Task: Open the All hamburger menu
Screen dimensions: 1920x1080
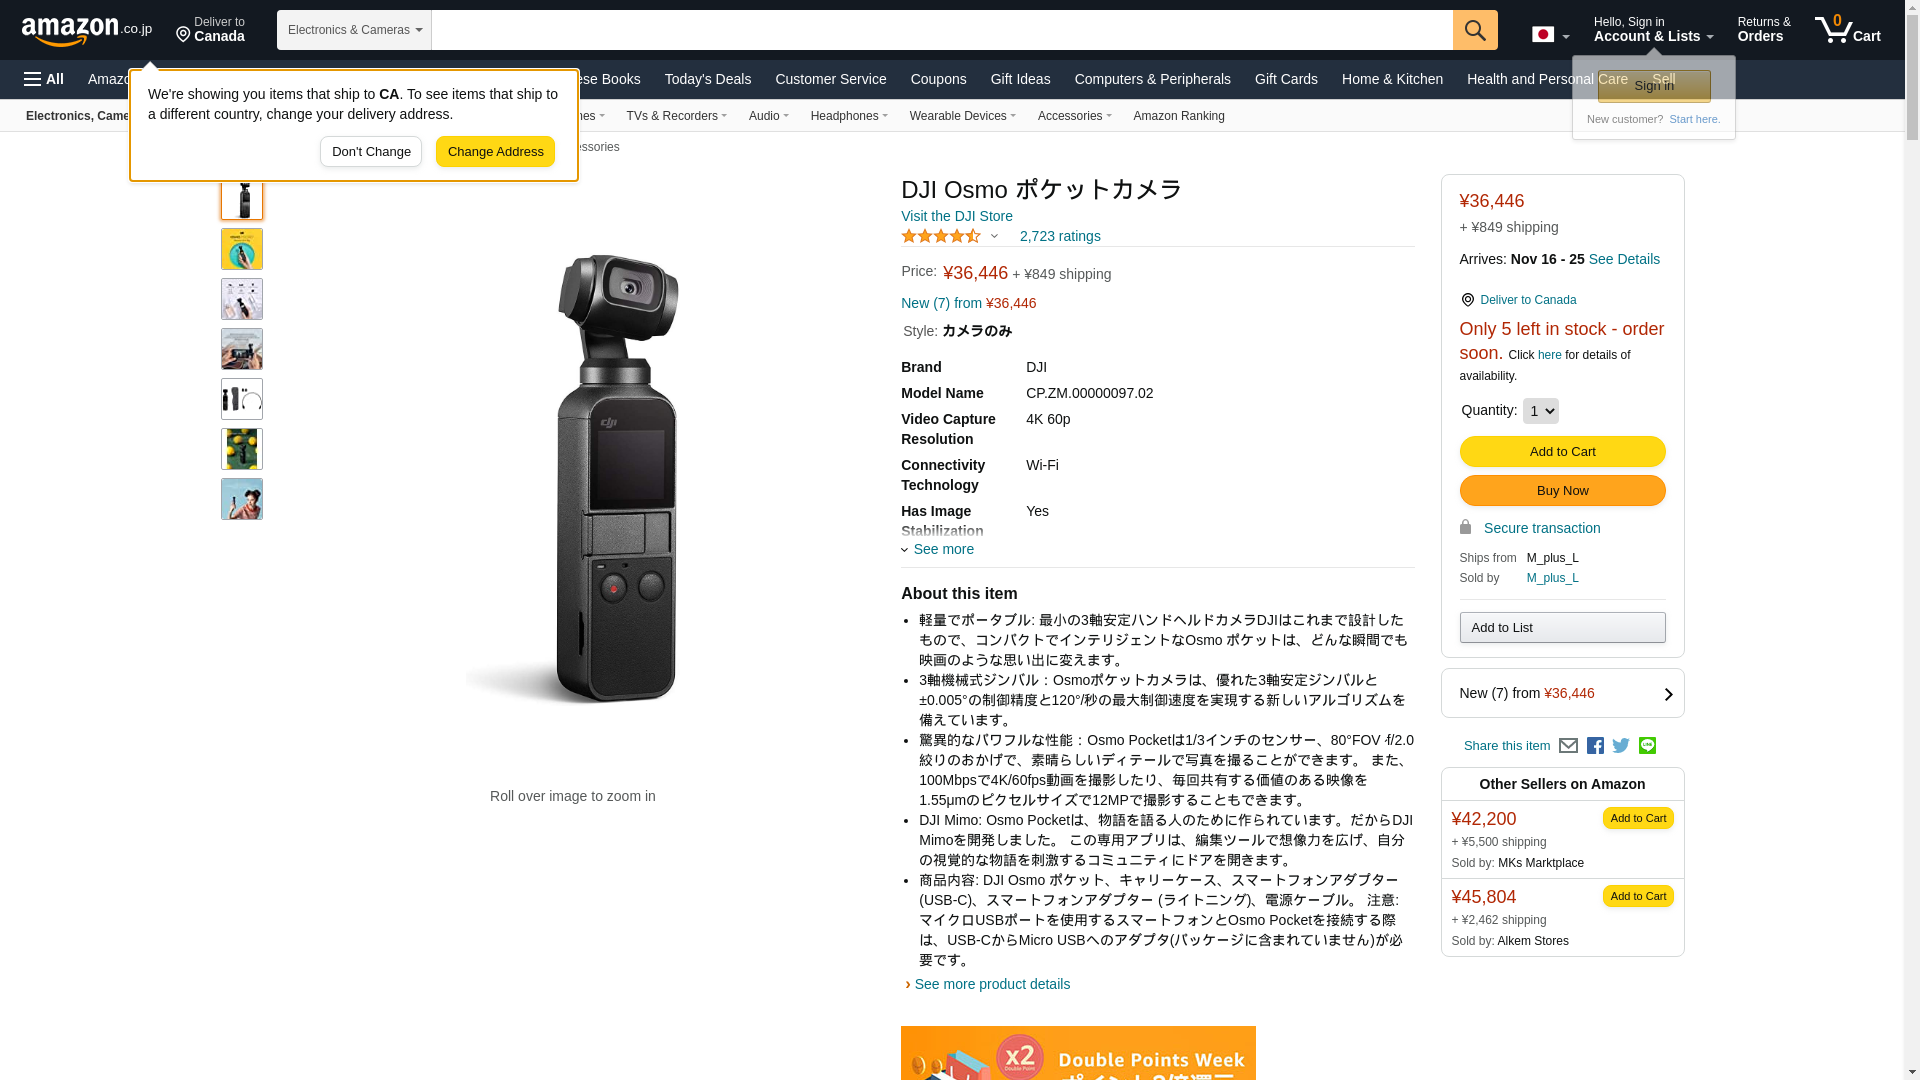Action: click(44, 79)
